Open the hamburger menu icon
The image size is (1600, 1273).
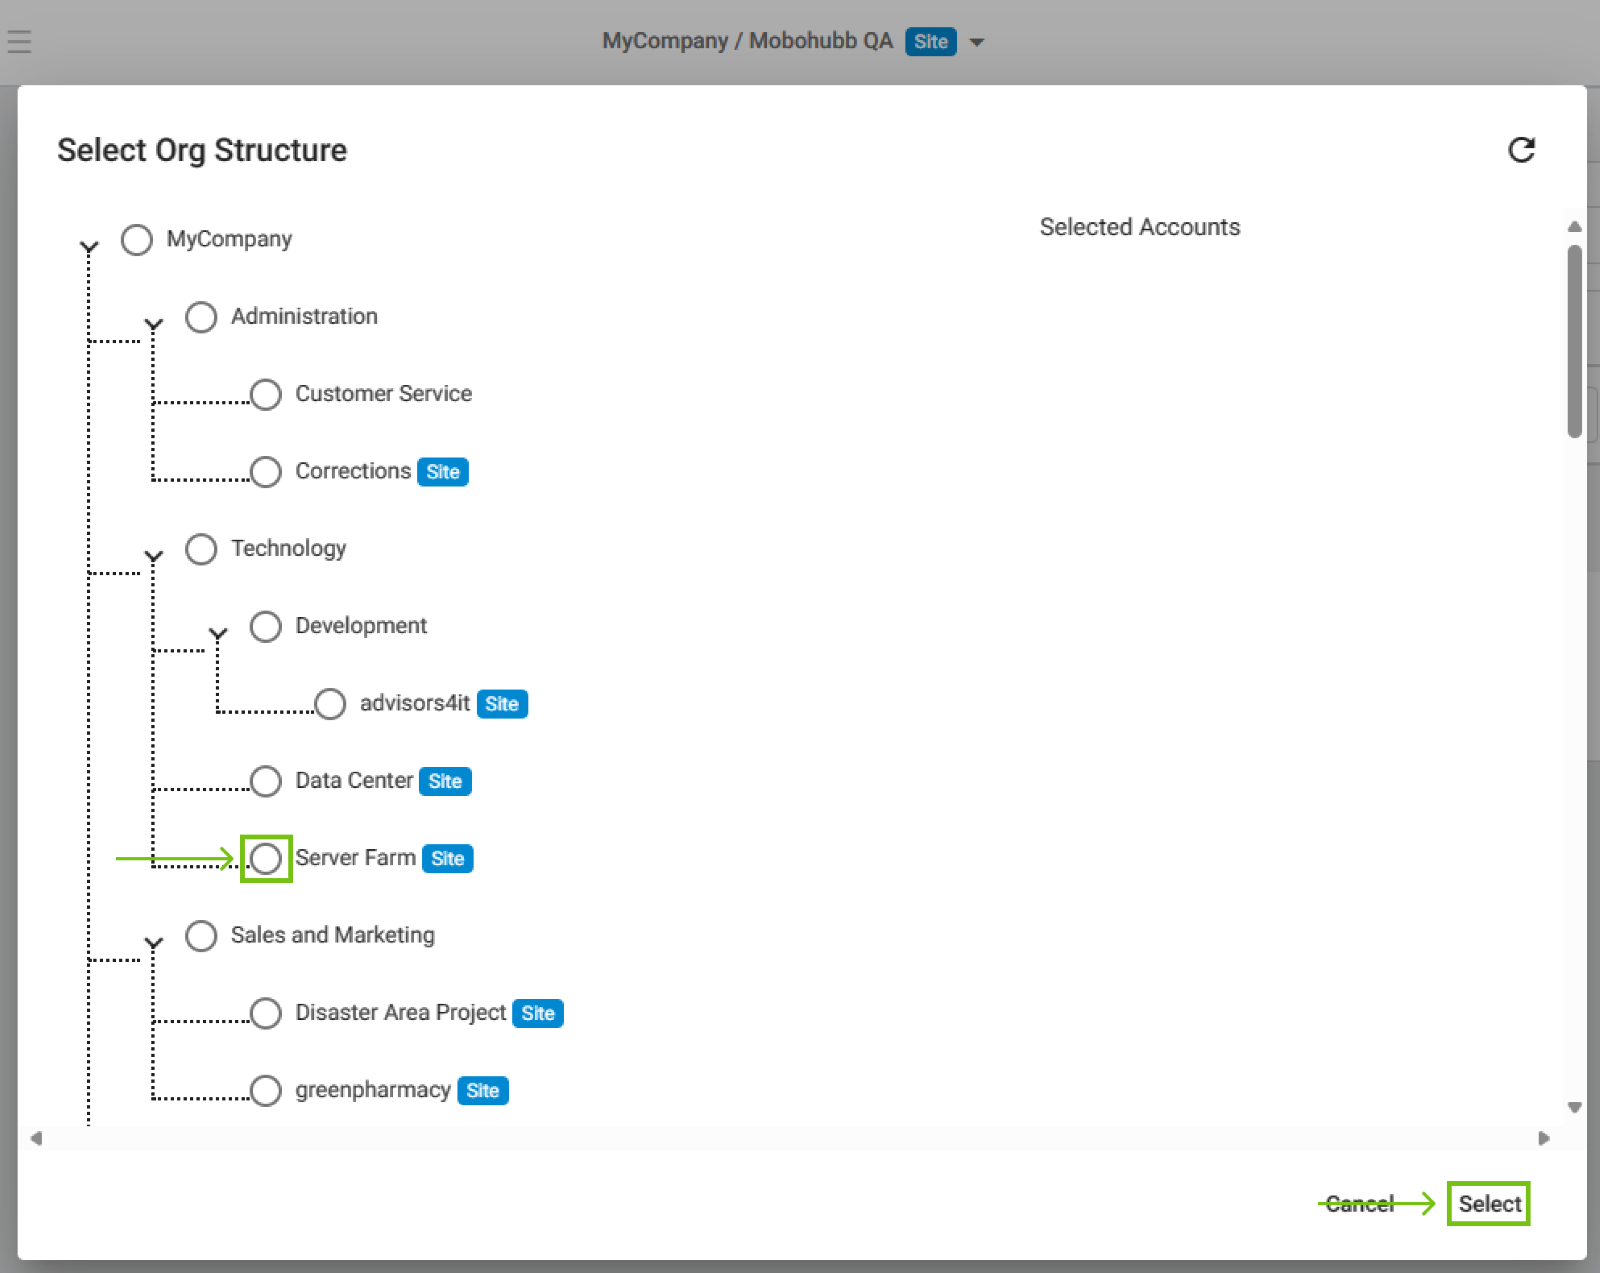19,42
